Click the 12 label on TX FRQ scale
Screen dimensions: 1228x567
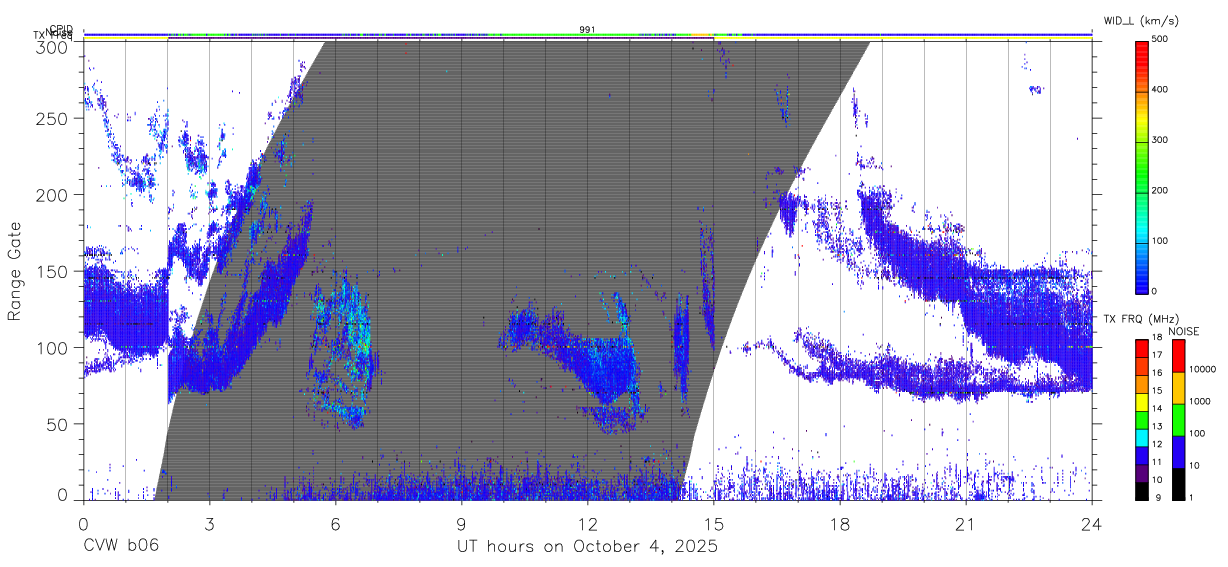coord(1156,443)
